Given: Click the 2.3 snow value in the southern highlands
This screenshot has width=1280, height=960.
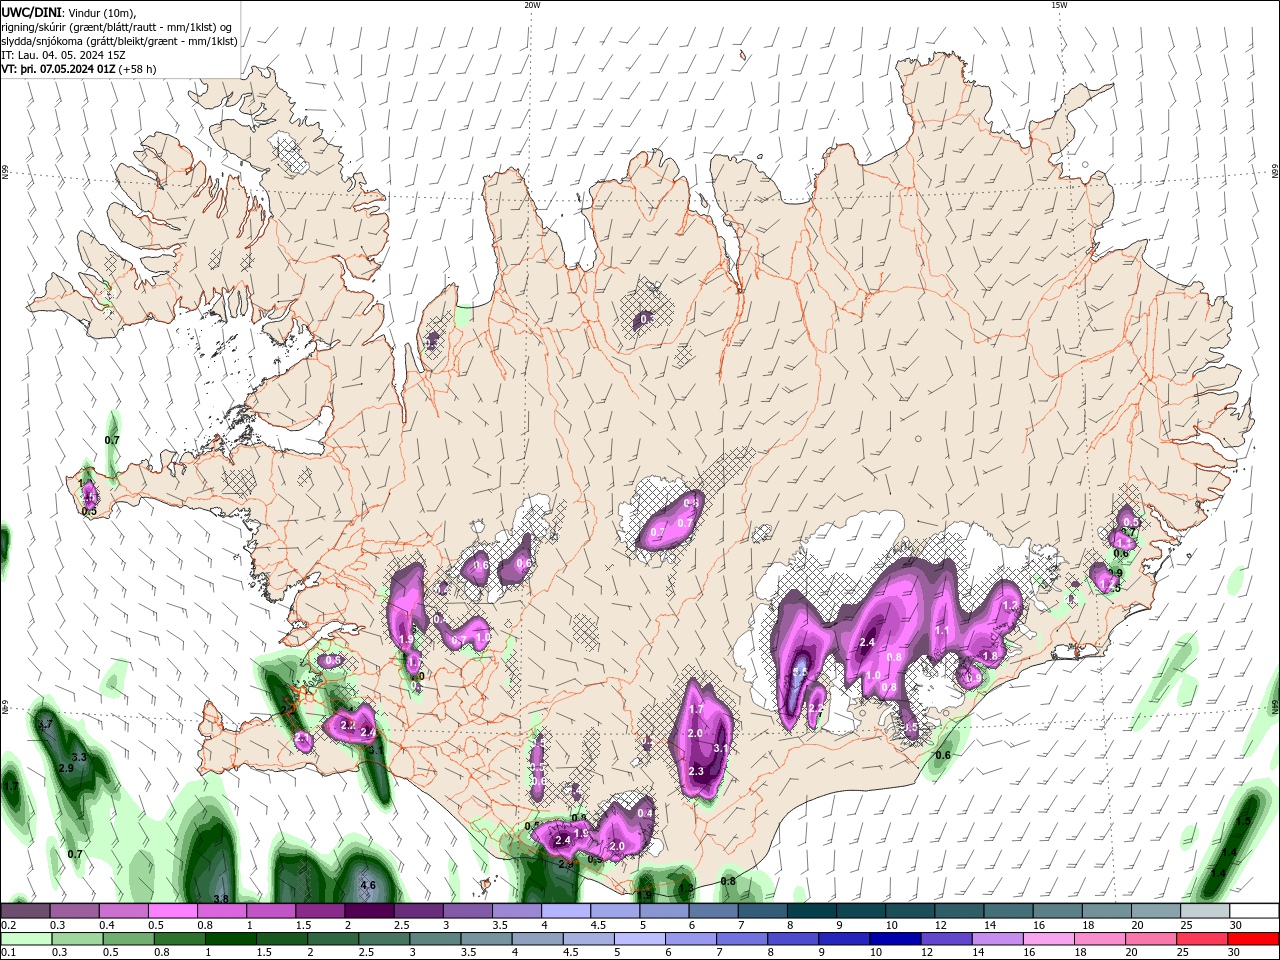Looking at the screenshot, I should click(697, 771).
